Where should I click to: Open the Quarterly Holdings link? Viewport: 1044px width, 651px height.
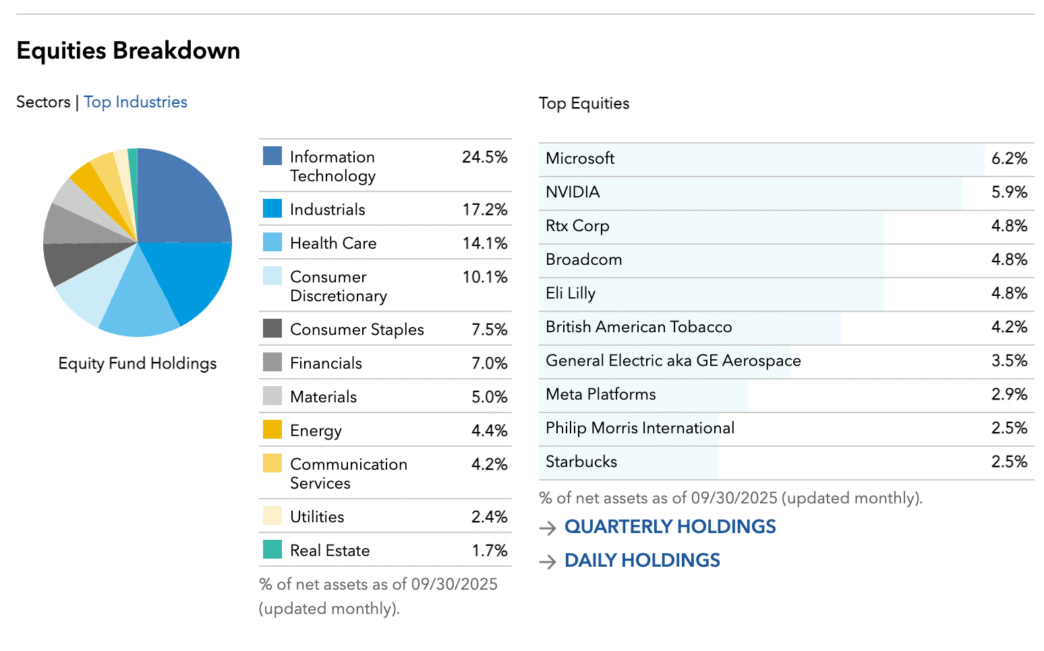tap(670, 527)
